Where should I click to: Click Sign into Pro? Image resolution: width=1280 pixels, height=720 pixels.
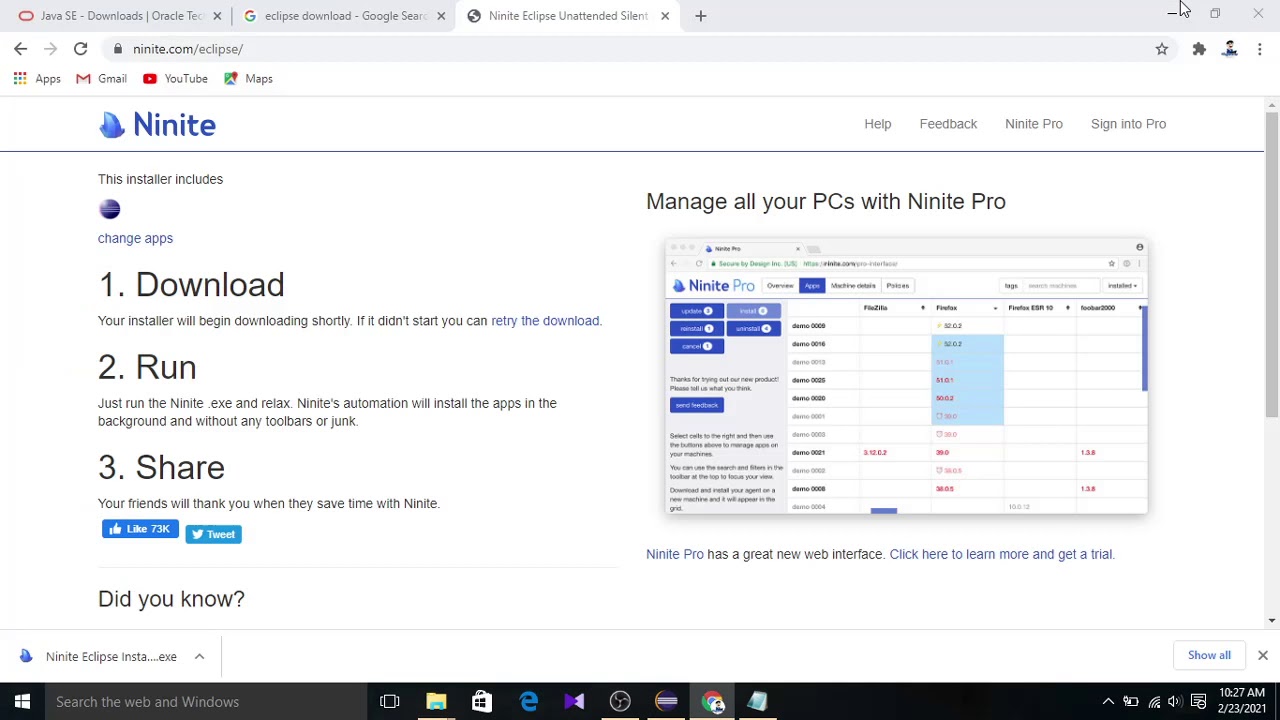point(1128,124)
